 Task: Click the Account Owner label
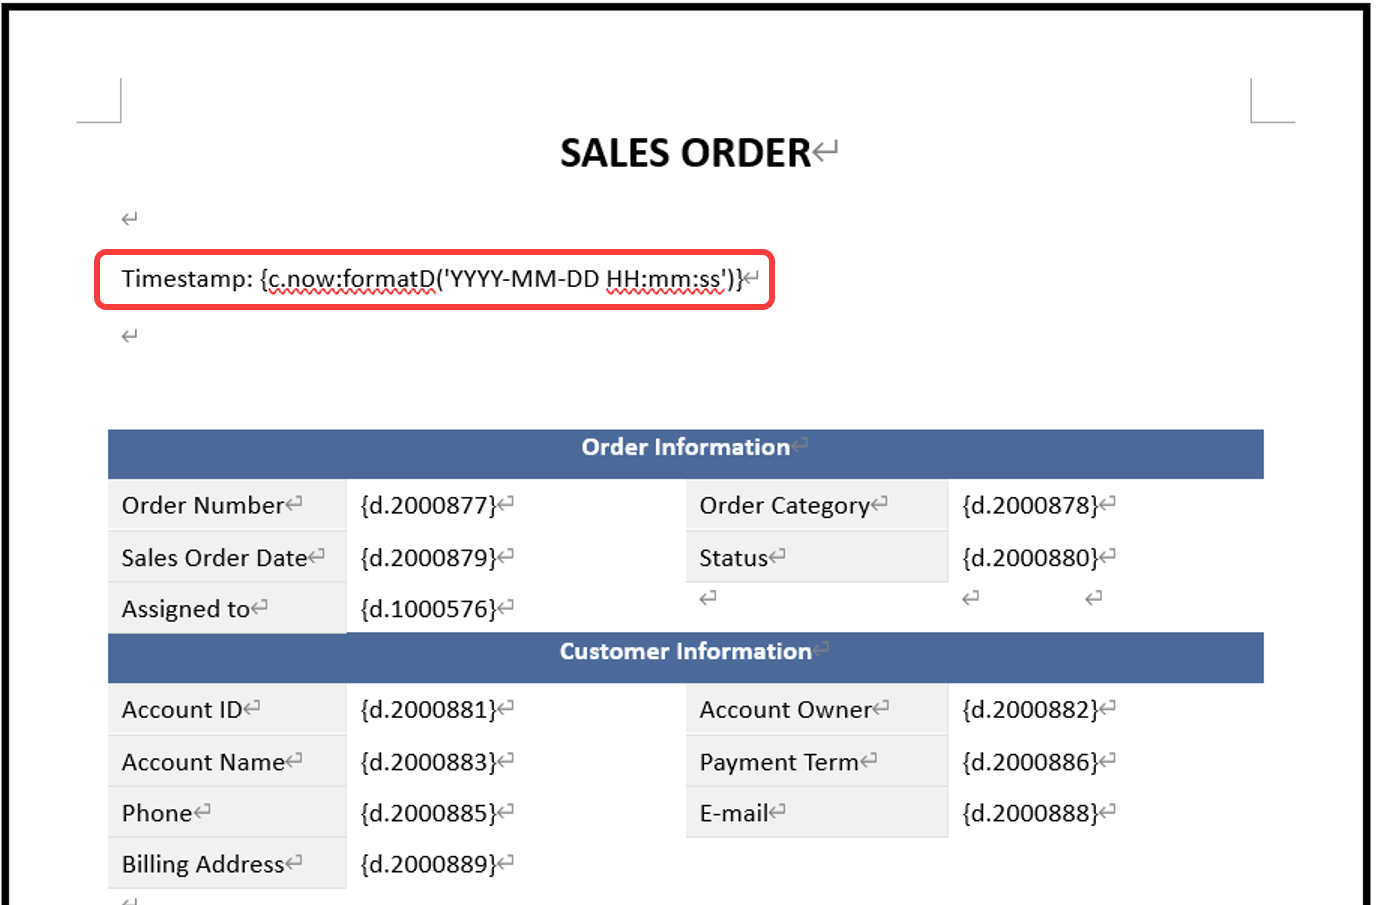785,710
